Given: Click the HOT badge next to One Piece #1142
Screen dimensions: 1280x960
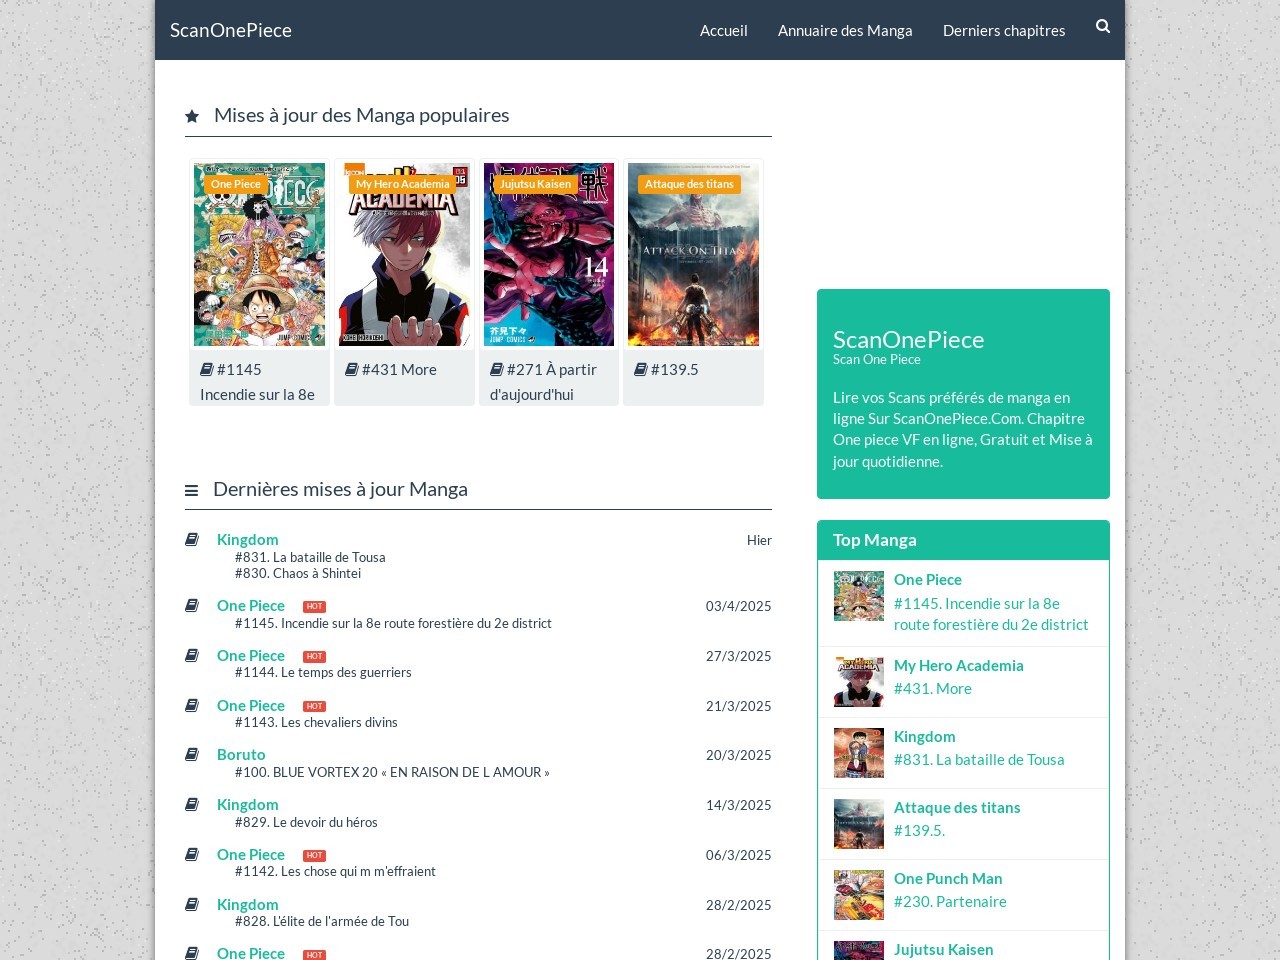Looking at the screenshot, I should 314,855.
